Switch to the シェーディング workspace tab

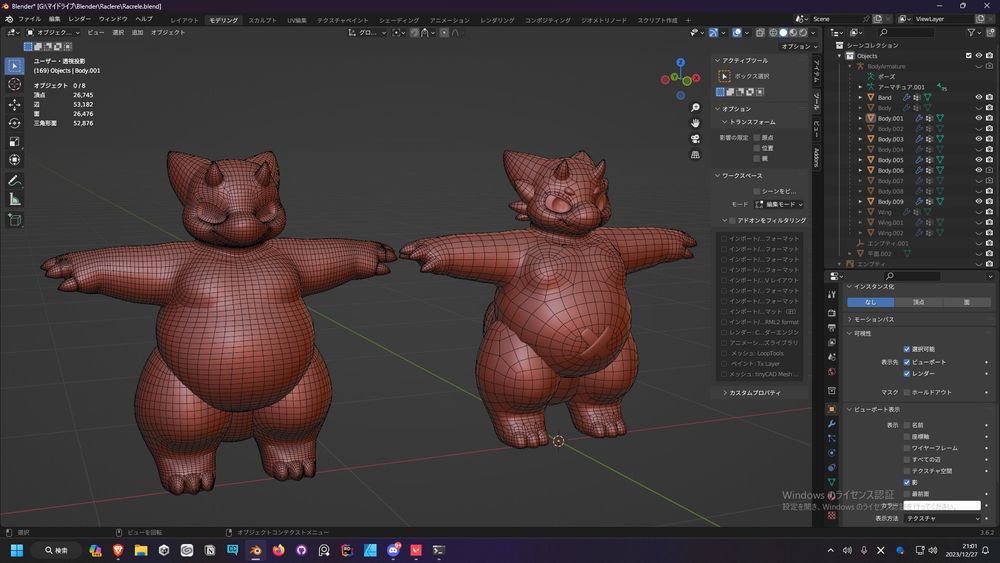(x=399, y=20)
